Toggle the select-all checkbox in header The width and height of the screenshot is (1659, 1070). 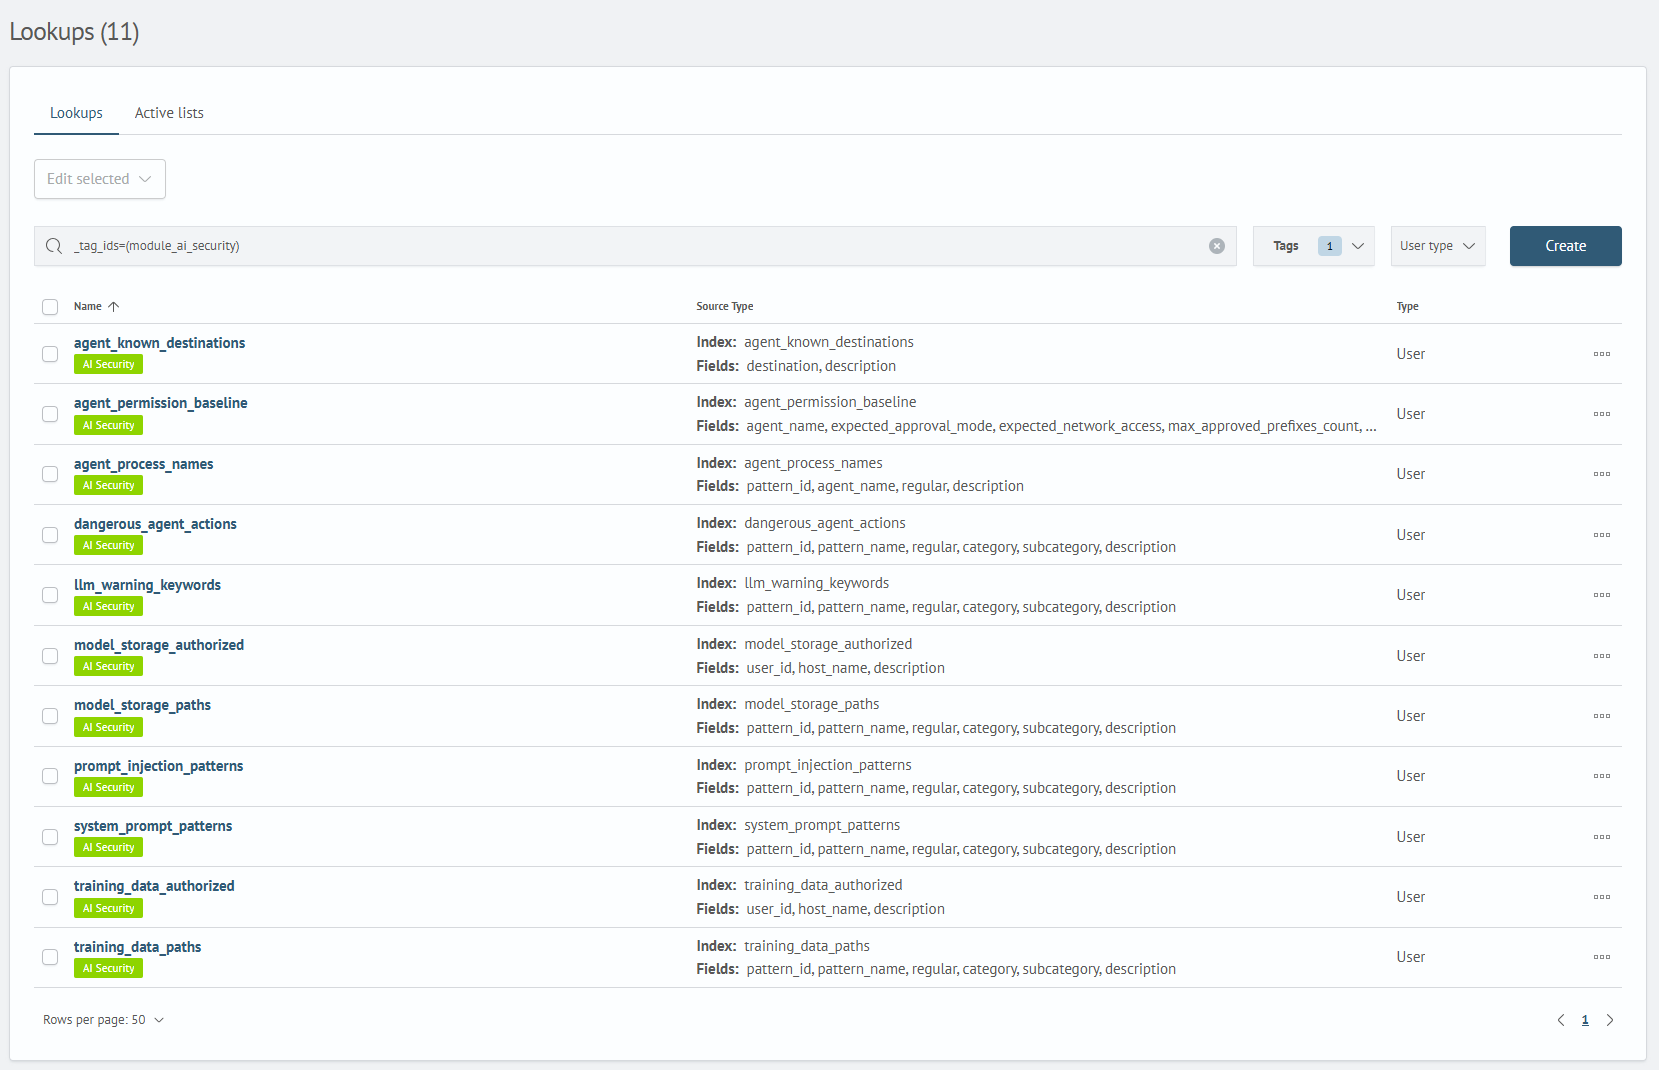coord(50,307)
